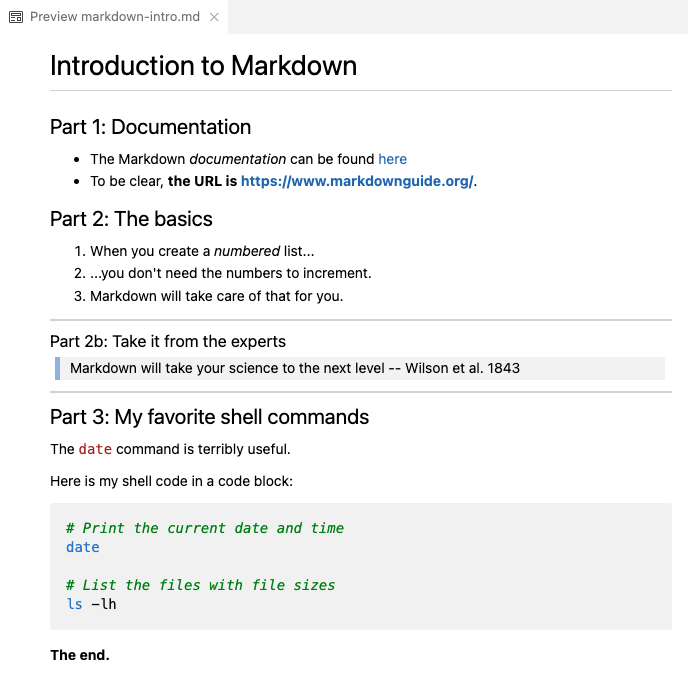Click 'Part 2b: Take it from the experts' heading
This screenshot has height=687, width=688.
coord(167,341)
